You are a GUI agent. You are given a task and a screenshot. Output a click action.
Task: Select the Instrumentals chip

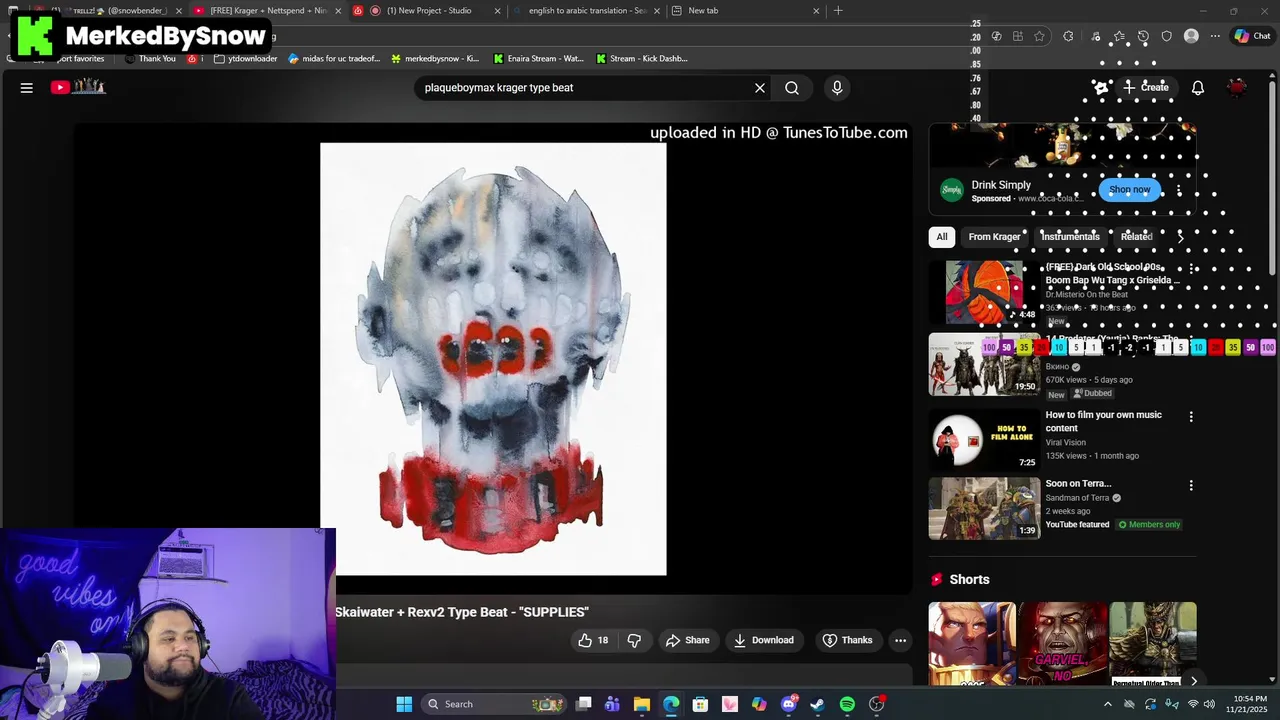click(x=1070, y=237)
